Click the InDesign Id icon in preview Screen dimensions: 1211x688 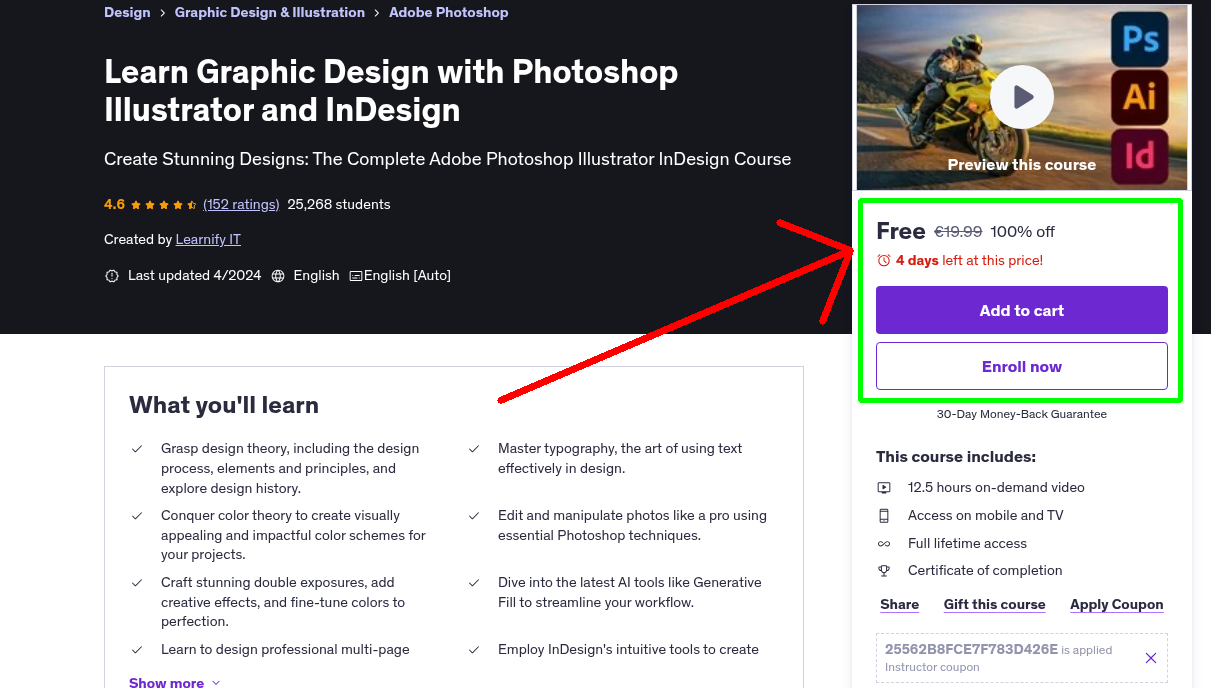pos(1140,156)
